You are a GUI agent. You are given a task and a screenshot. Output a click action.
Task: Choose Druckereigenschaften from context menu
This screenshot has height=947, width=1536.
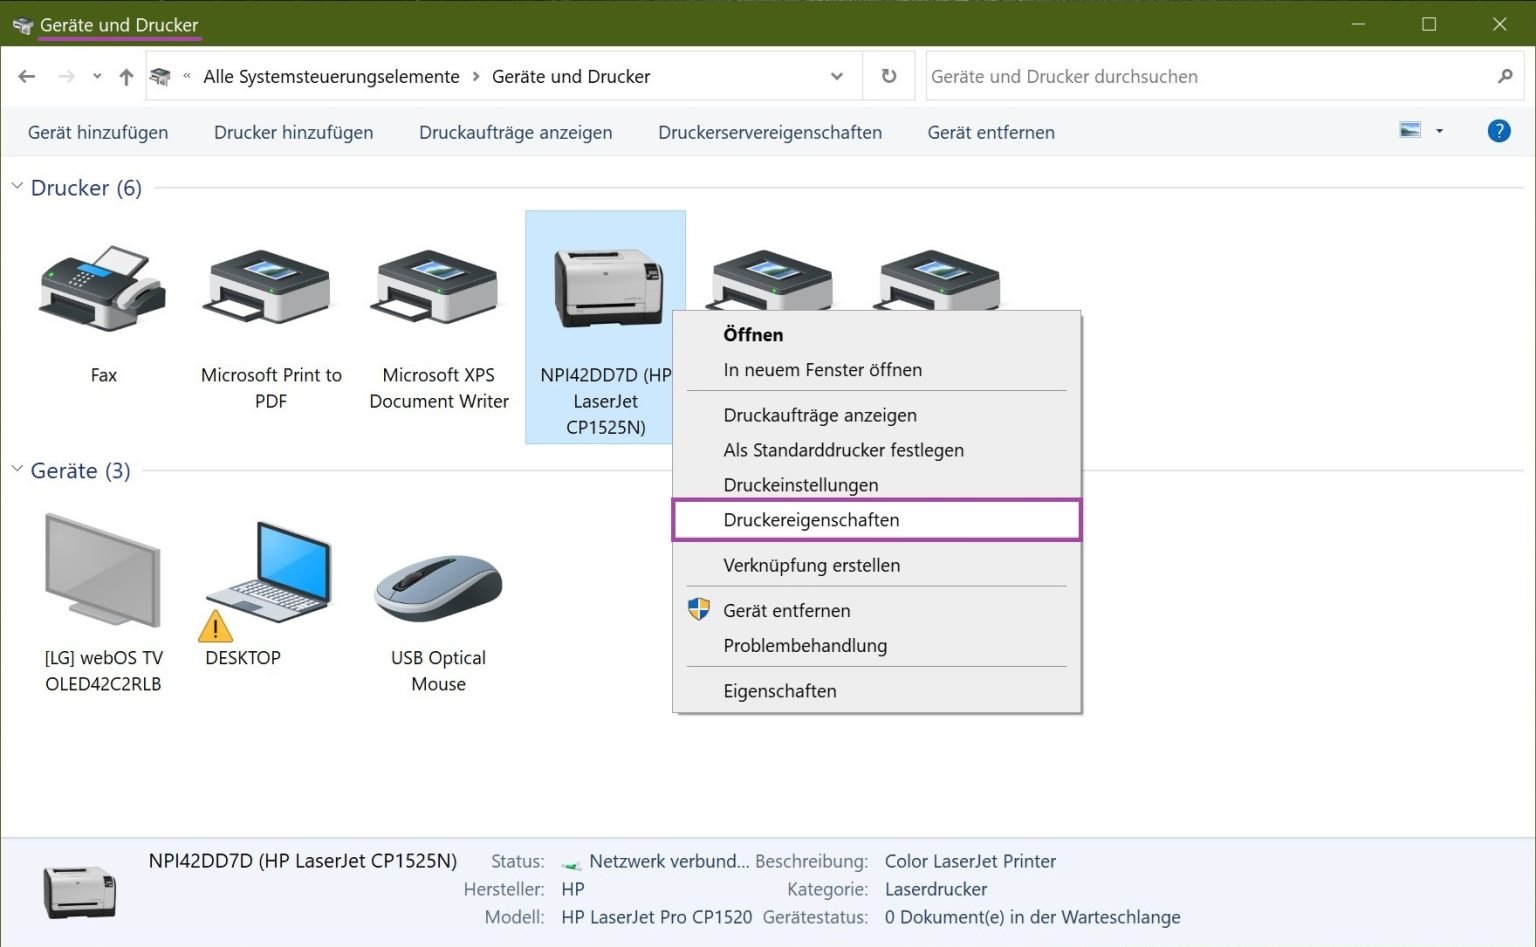click(811, 519)
